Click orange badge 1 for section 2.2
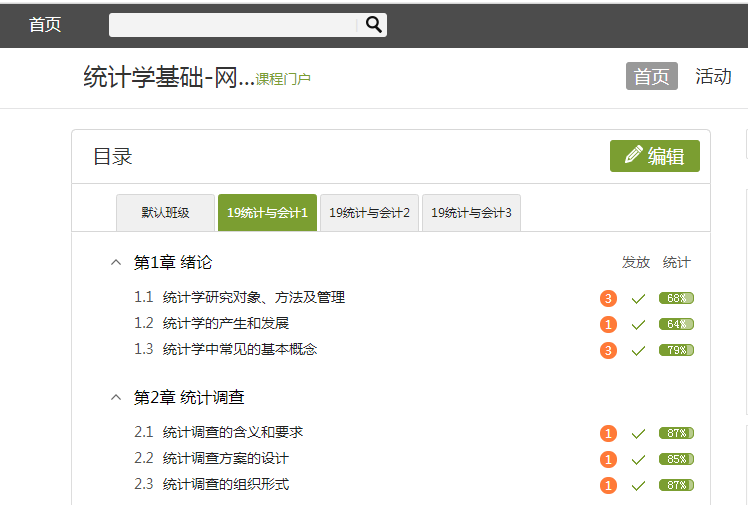This screenshot has height=505, width=748. (608, 459)
